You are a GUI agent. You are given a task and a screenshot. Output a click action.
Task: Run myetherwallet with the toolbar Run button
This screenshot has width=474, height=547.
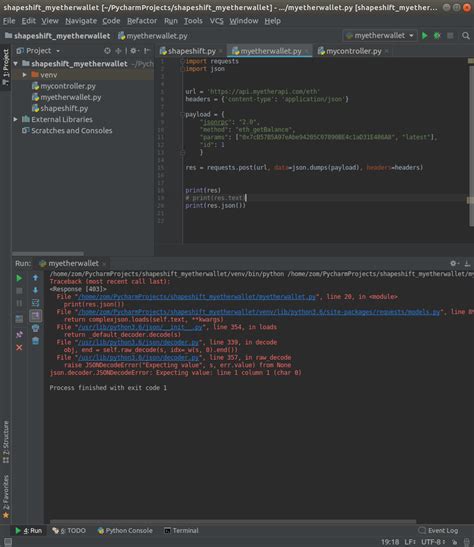[x=424, y=36]
